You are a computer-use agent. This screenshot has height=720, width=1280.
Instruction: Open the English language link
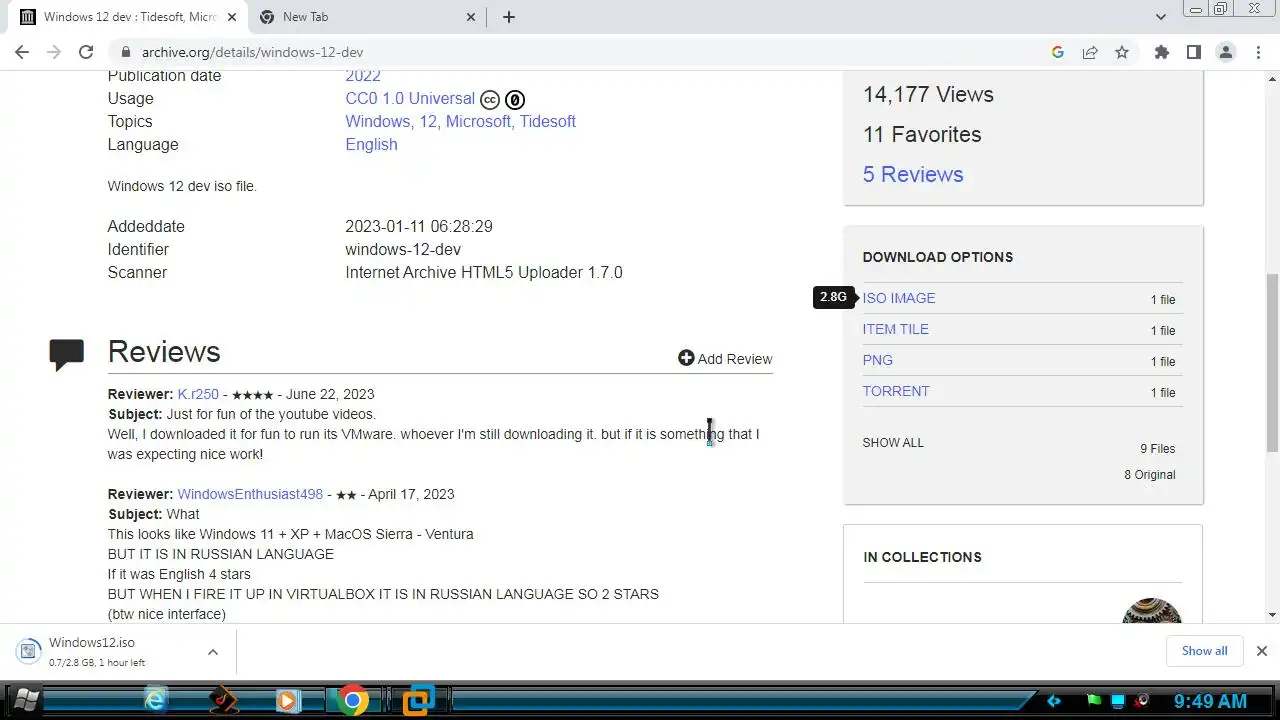pos(371,144)
